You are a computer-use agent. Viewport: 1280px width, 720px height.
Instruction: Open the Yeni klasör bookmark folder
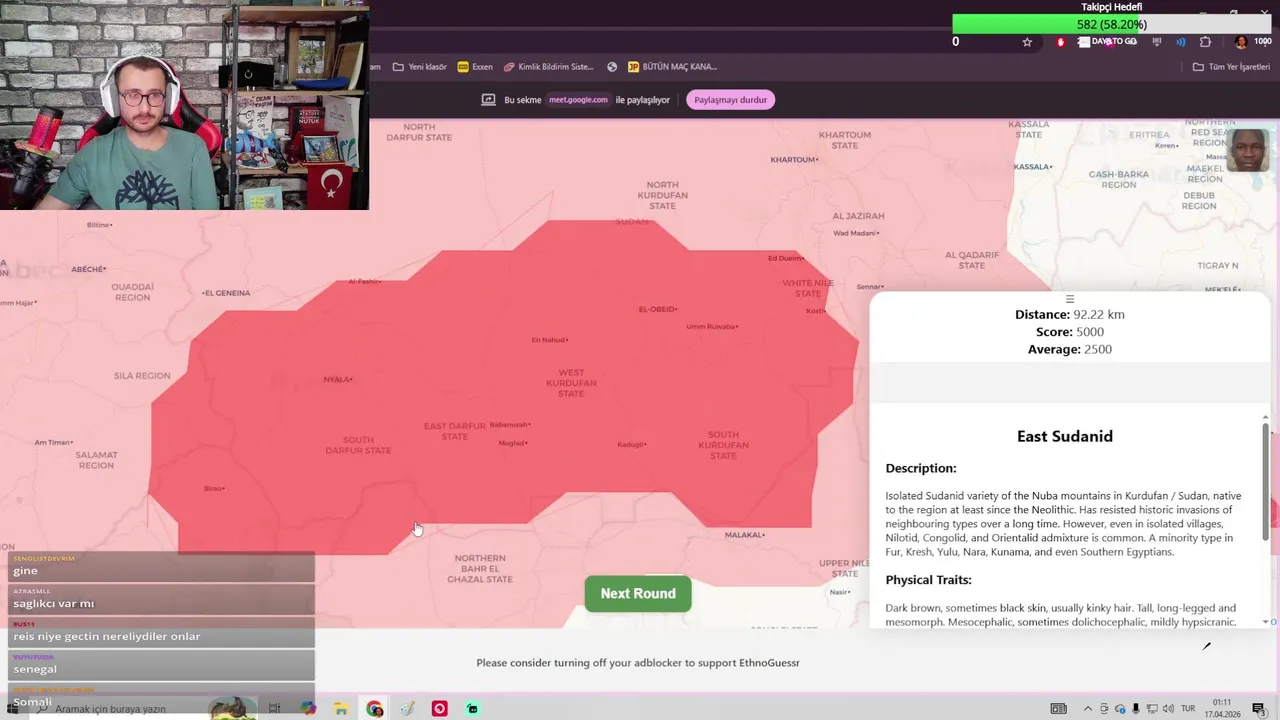419,67
